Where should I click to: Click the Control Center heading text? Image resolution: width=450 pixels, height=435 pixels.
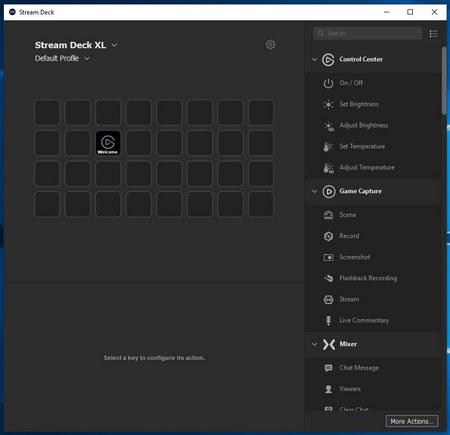361,59
